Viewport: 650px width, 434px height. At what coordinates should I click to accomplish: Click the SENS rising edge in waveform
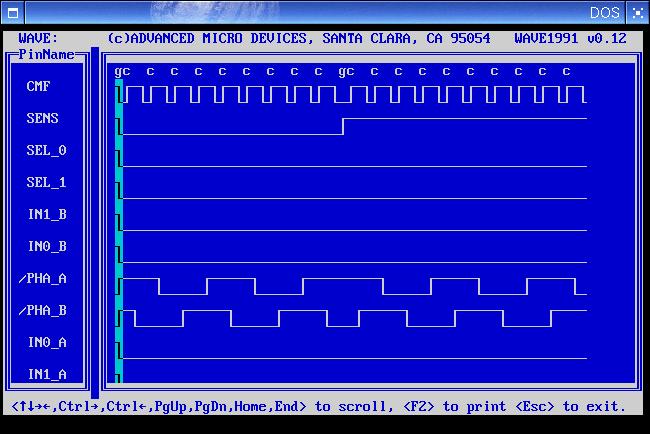[x=343, y=126]
